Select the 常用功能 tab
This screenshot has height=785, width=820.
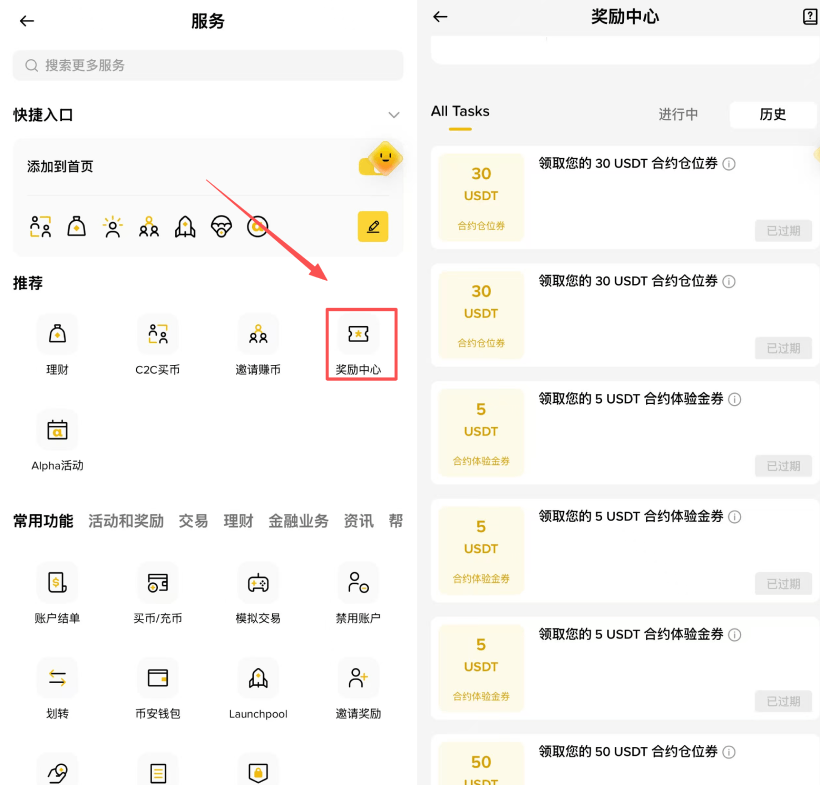click(43, 521)
